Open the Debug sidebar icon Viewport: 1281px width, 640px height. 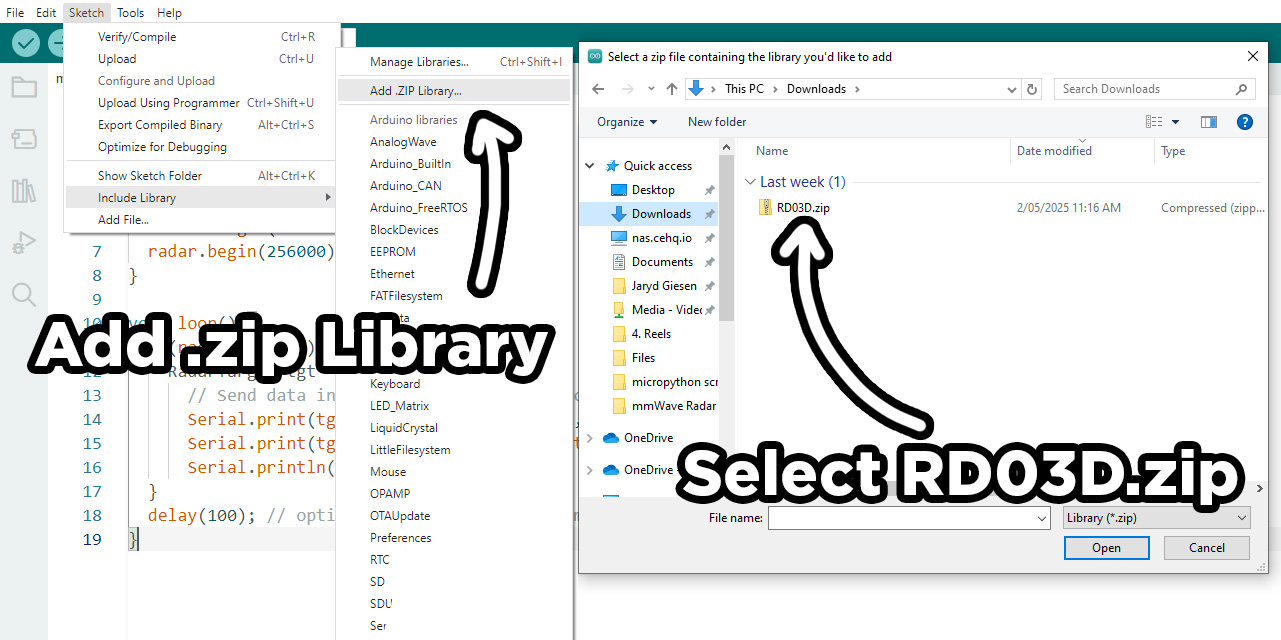point(24,243)
